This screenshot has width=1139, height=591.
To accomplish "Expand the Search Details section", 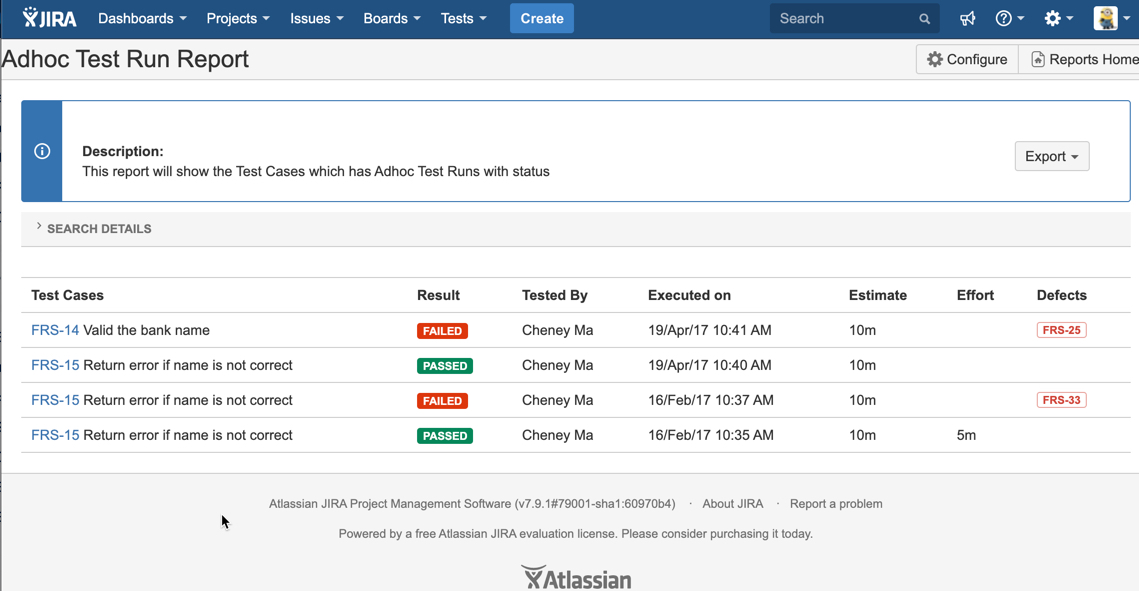I will (98, 229).
